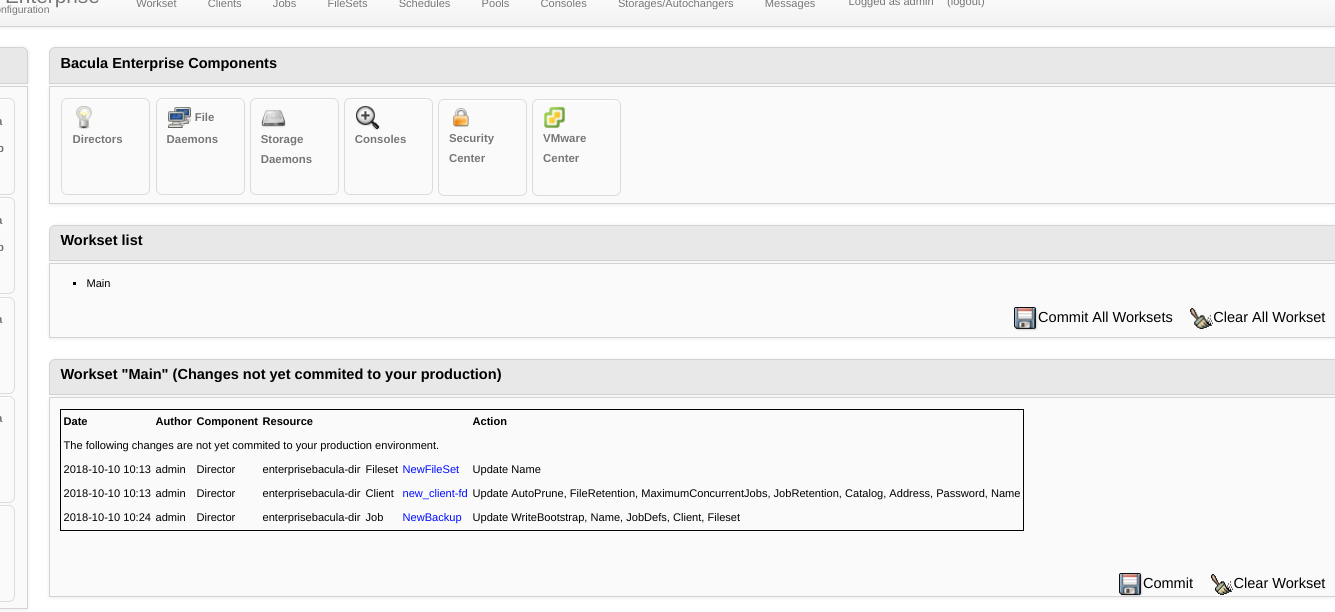Click Clear All Workset label
Viewport: 1335px width, 612px height.
point(1269,317)
